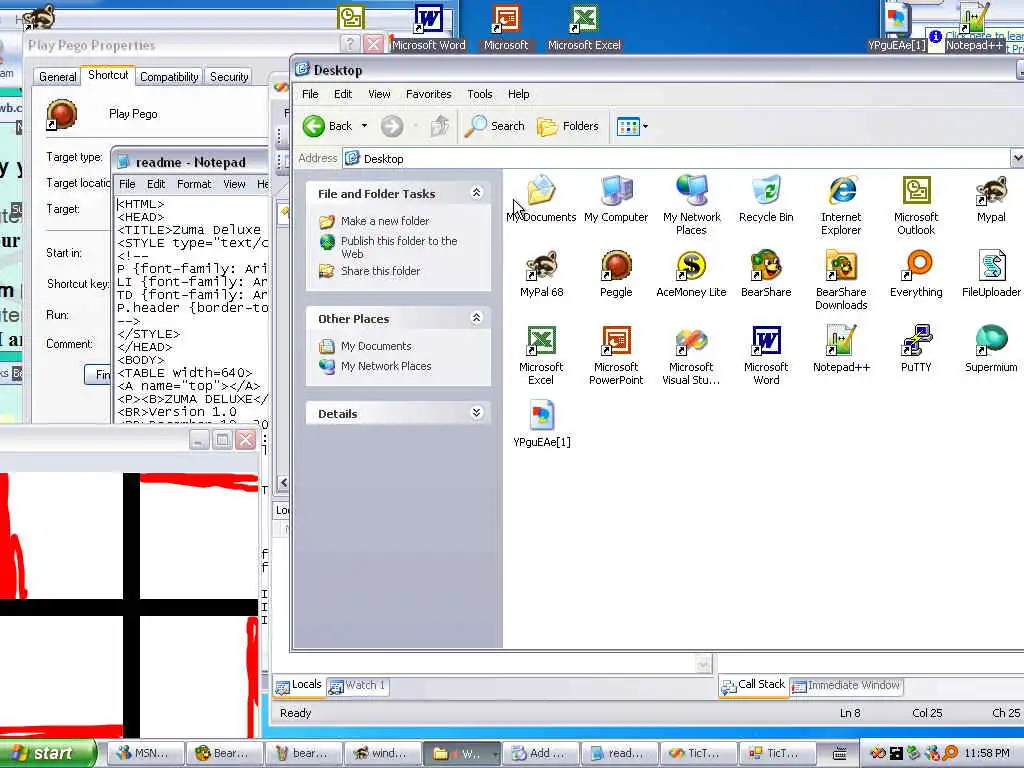Select Microsoft Word icon in Desktop window
Screen dimensions: 1024x768
[x=766, y=355]
